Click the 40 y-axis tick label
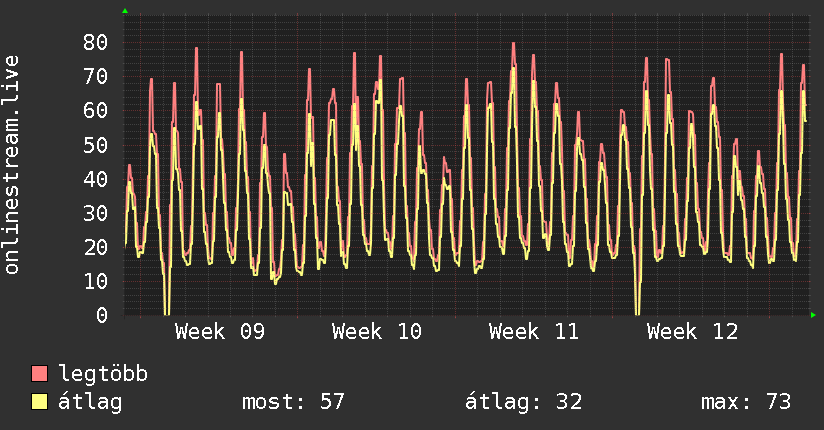The image size is (824, 430). coord(96,179)
